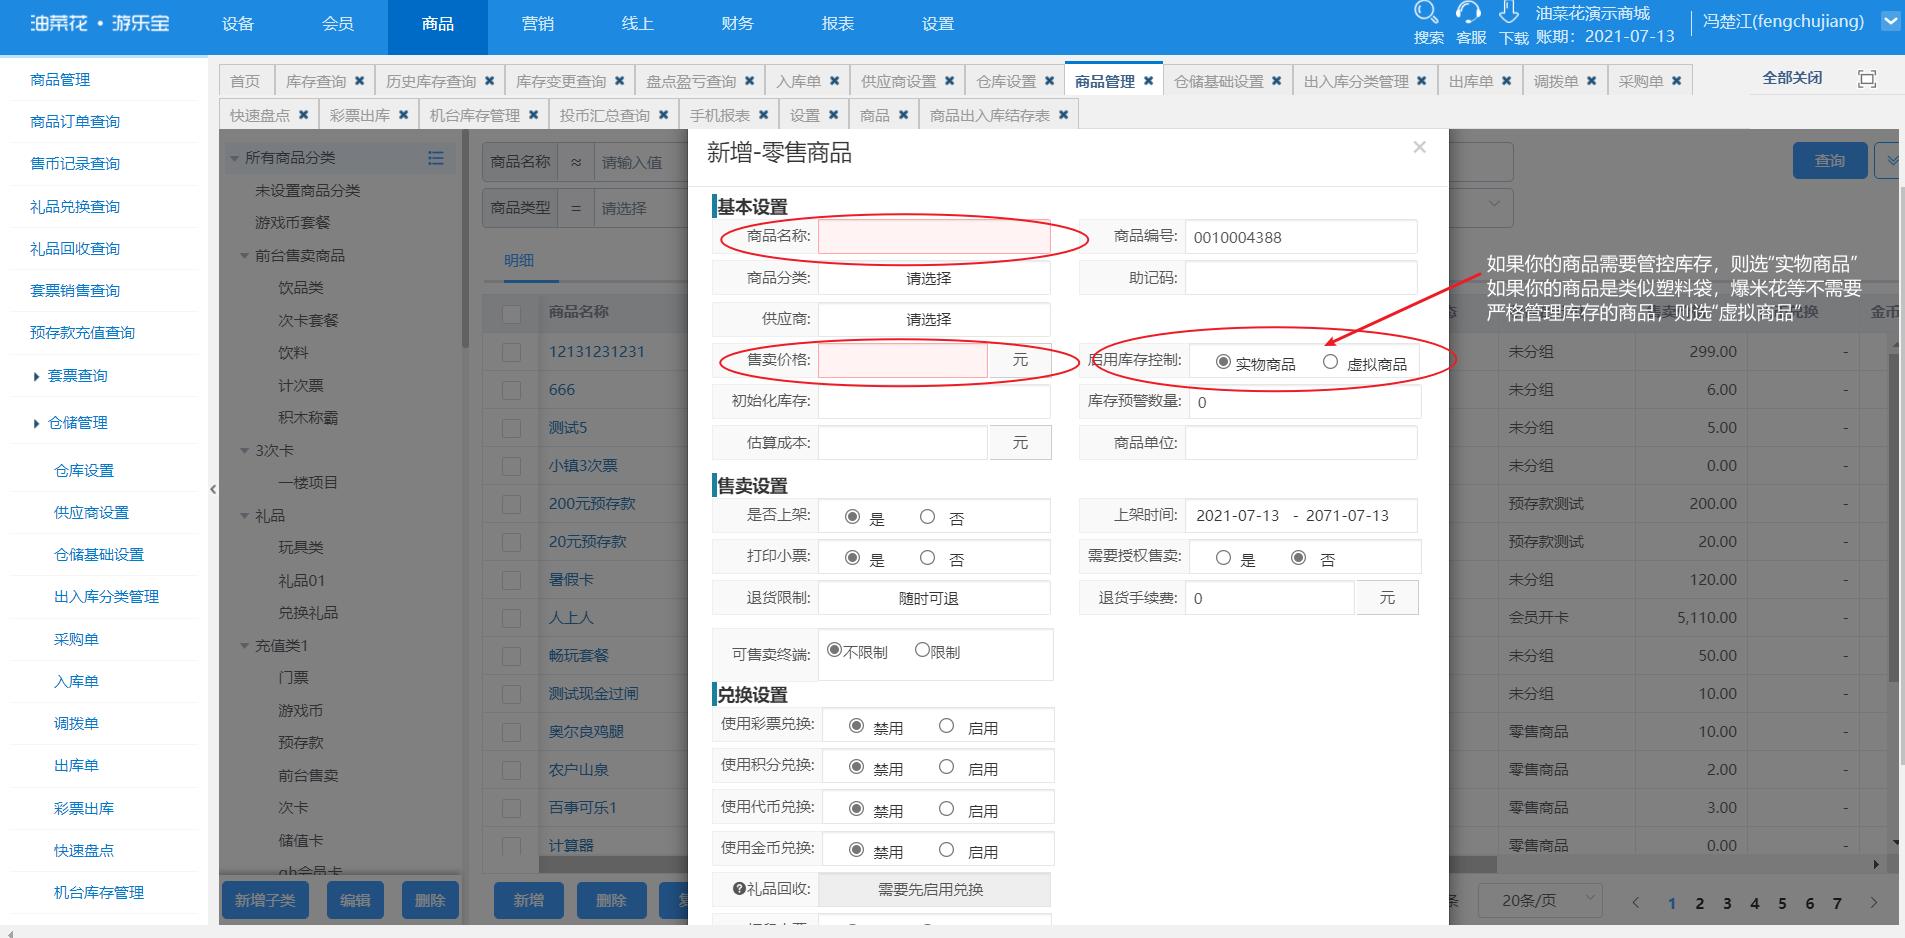Switch to 首页 tab
This screenshot has height=938, width=1905.
245,81
